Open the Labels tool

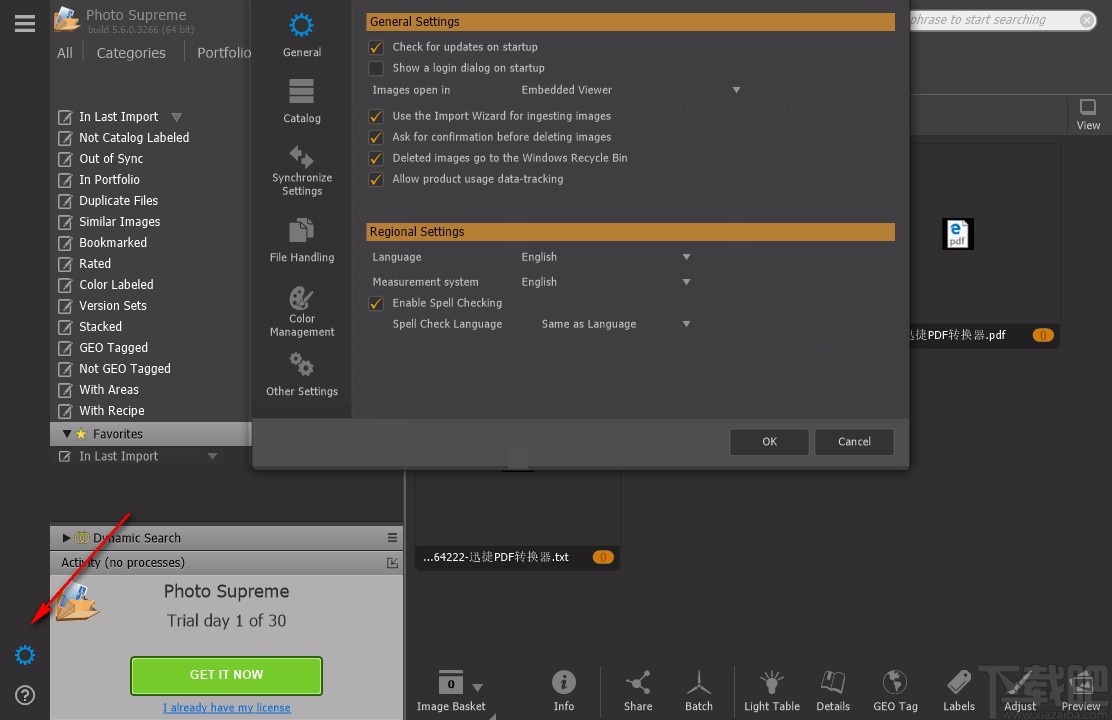point(959,690)
